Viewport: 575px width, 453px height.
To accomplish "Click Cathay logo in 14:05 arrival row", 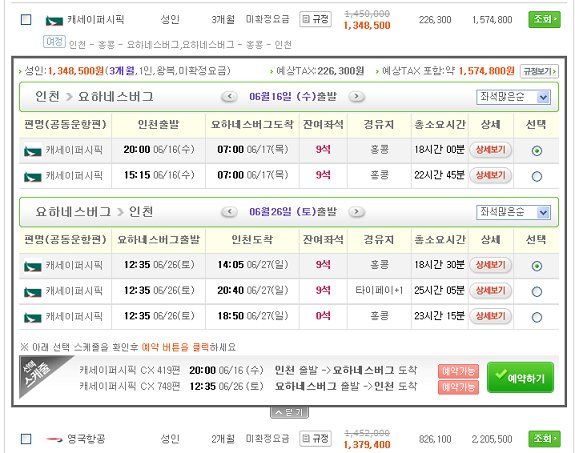I will tap(33, 266).
